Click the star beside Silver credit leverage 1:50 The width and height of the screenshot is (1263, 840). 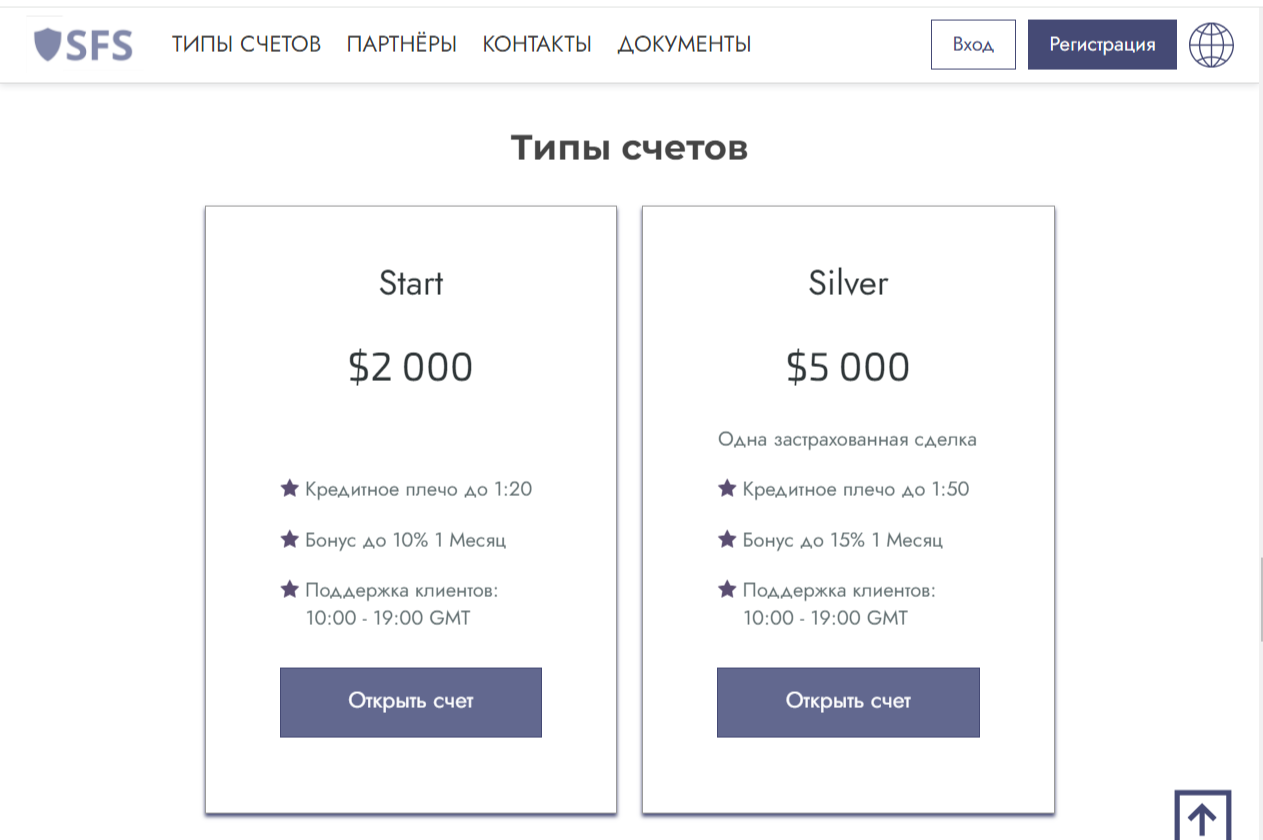tap(728, 488)
